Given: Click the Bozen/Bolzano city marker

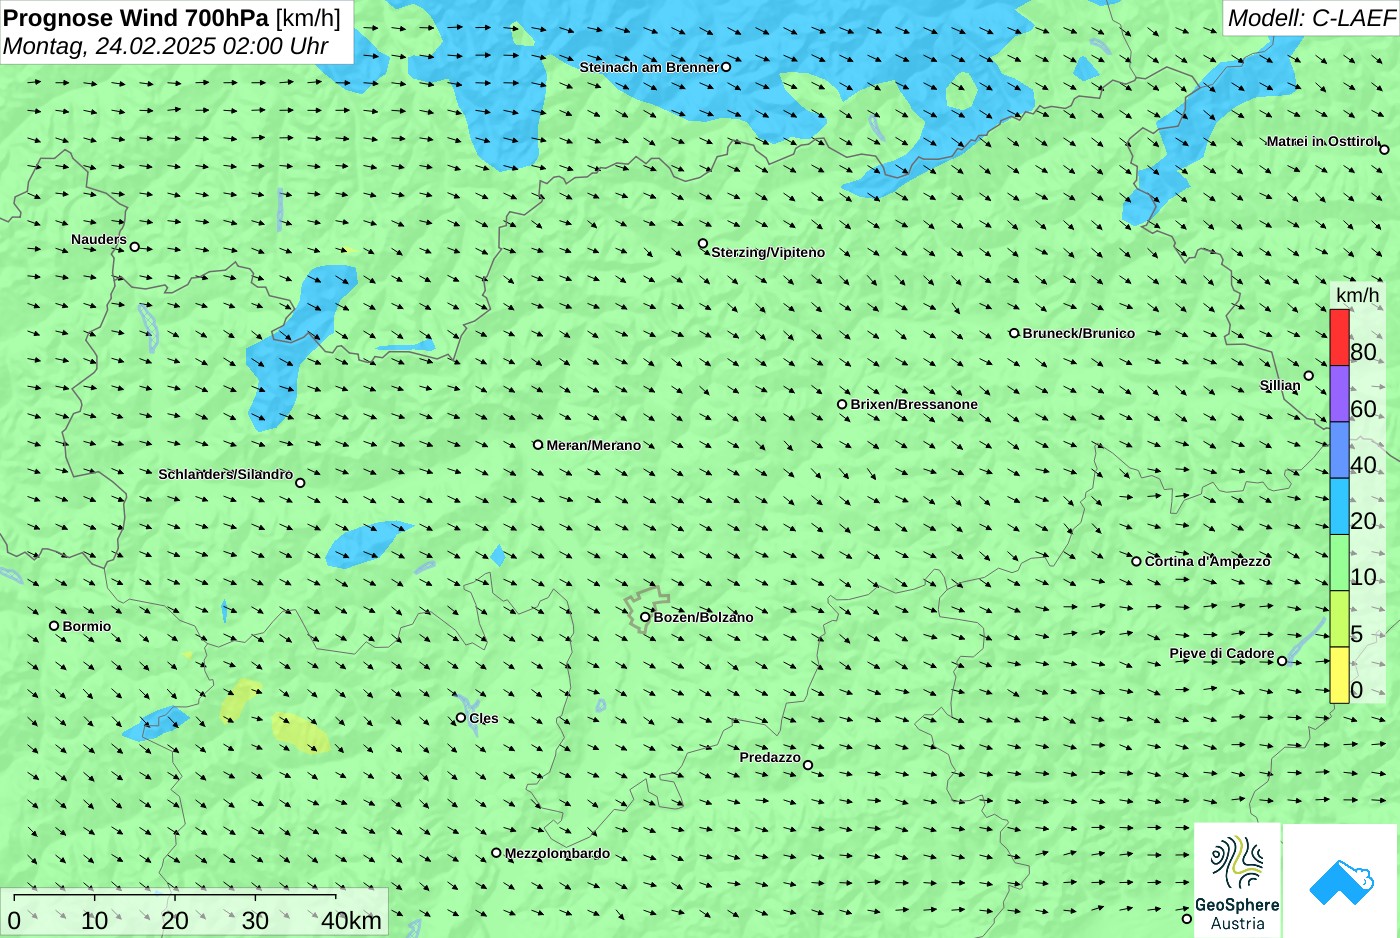Looking at the screenshot, I should click(645, 617).
